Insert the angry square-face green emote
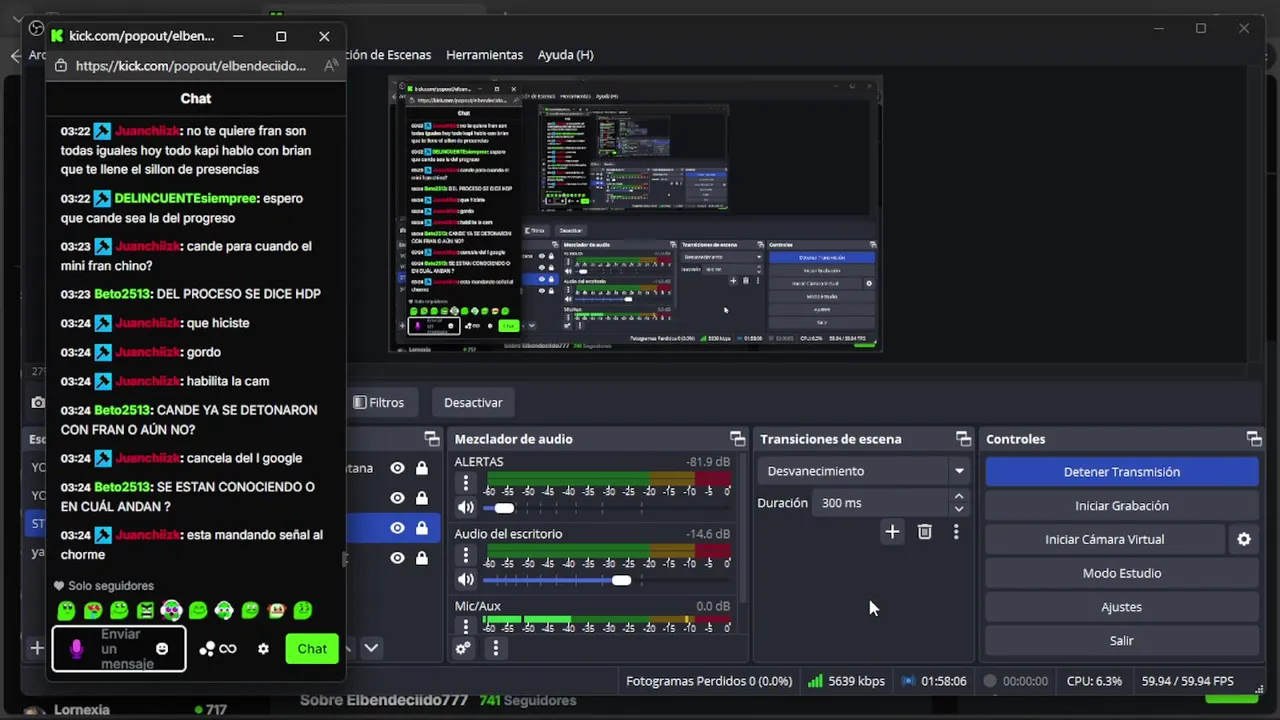 point(146,610)
